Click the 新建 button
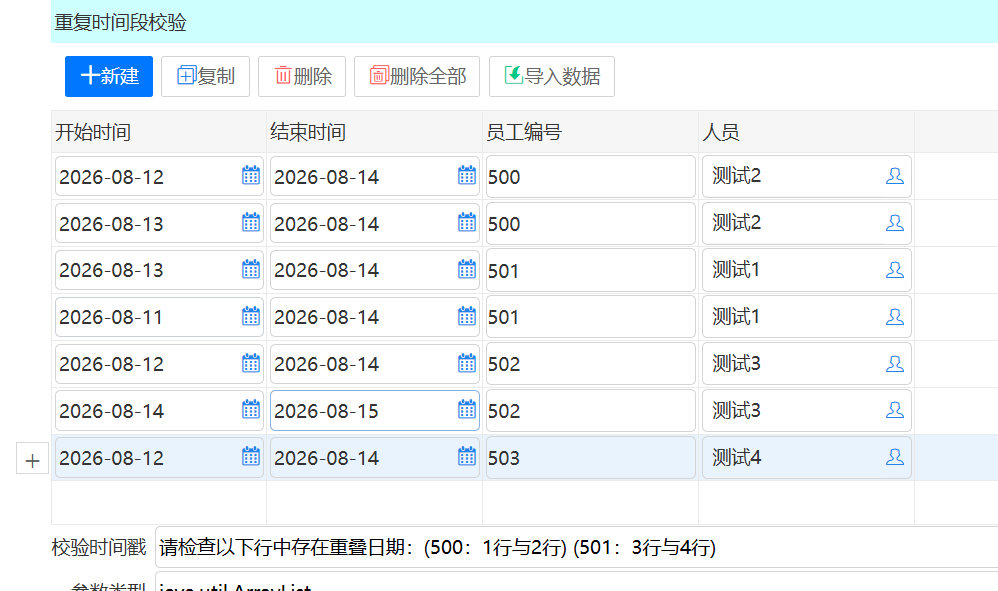 click(x=109, y=76)
